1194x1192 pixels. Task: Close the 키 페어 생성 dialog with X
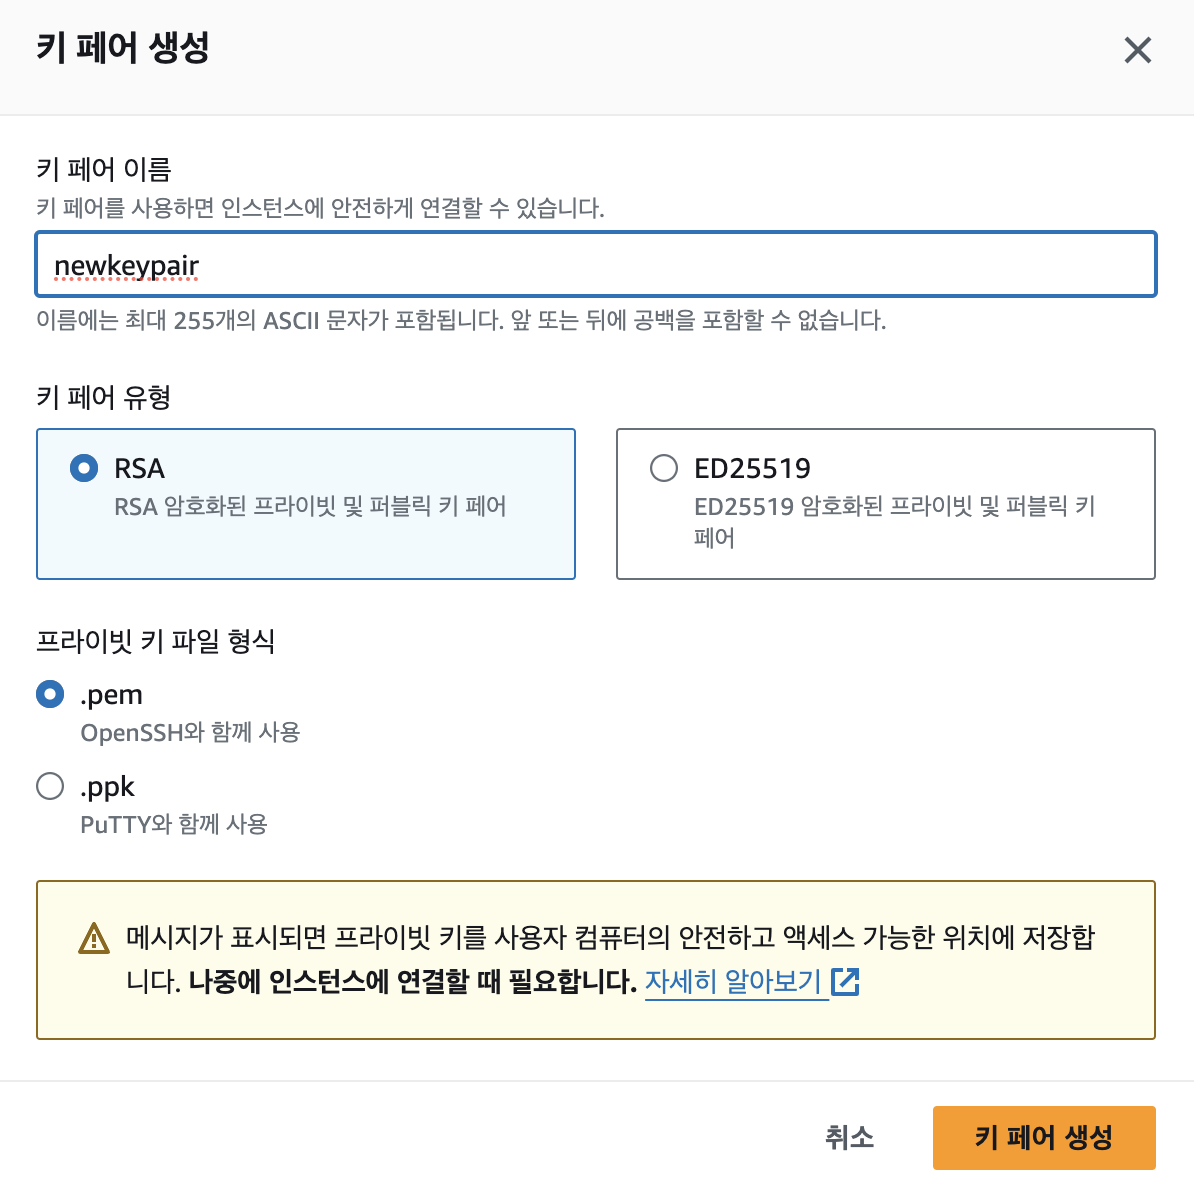(x=1137, y=50)
